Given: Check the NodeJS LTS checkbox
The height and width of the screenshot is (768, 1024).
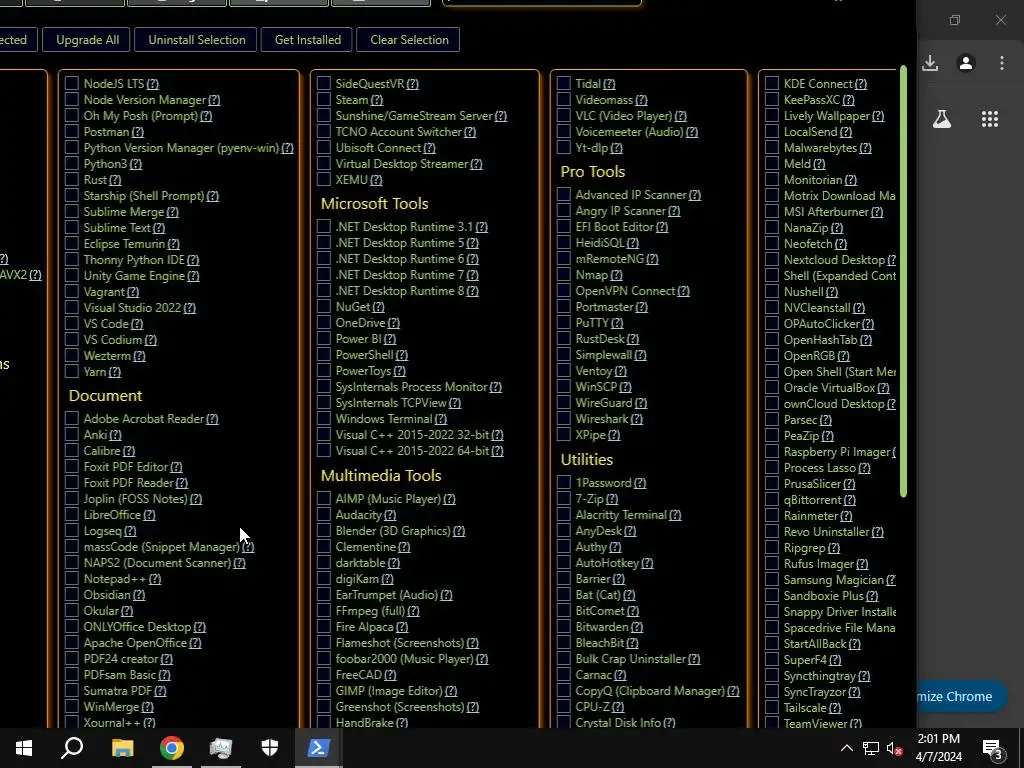Looking at the screenshot, I should (x=72, y=83).
